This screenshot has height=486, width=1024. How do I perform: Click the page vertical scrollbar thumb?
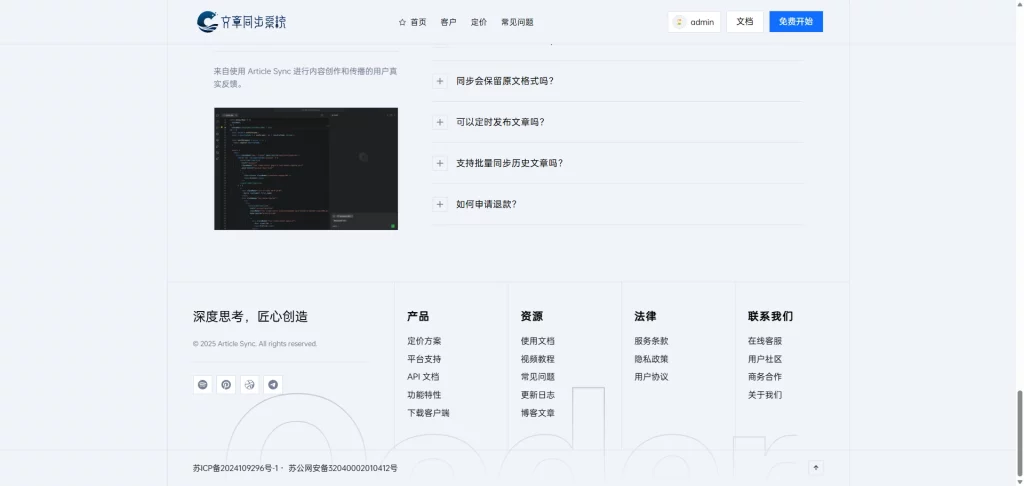(x=1019, y=433)
